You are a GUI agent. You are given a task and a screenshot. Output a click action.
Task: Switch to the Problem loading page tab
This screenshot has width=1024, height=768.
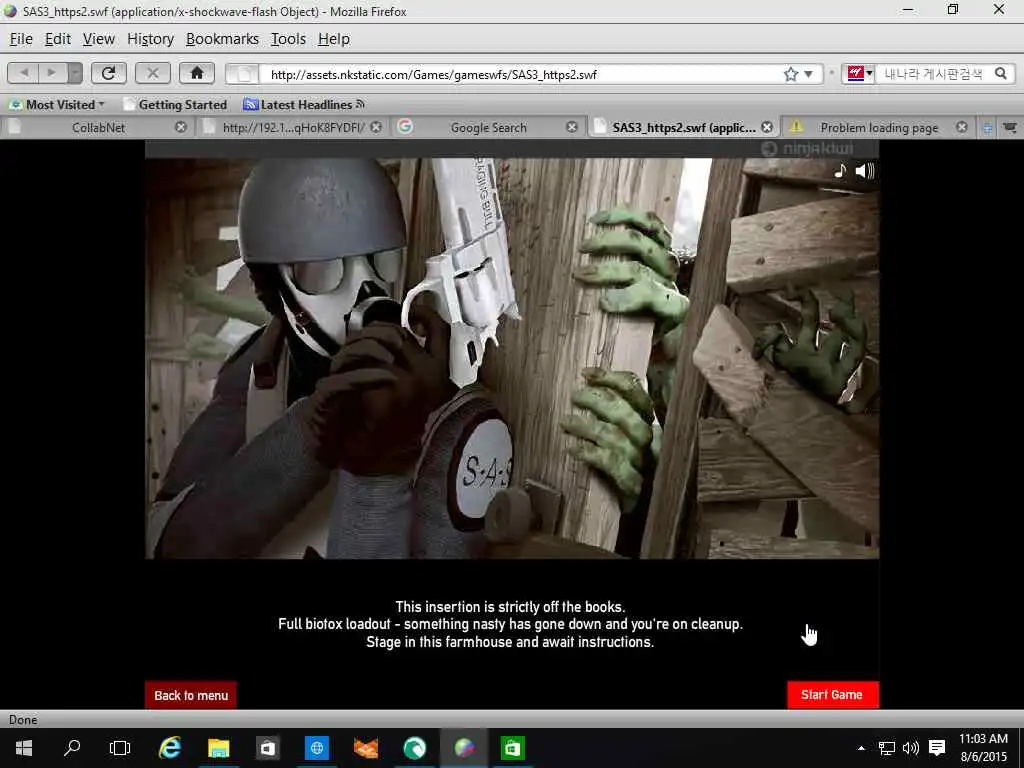[878, 127]
